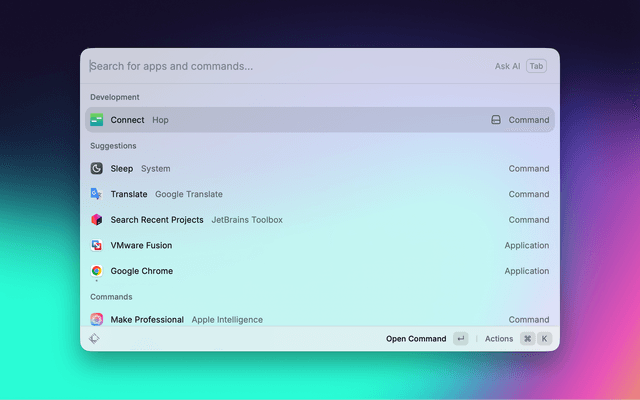Click Ask AI in the search bar
Screen dimensions: 640x400
pos(507,66)
